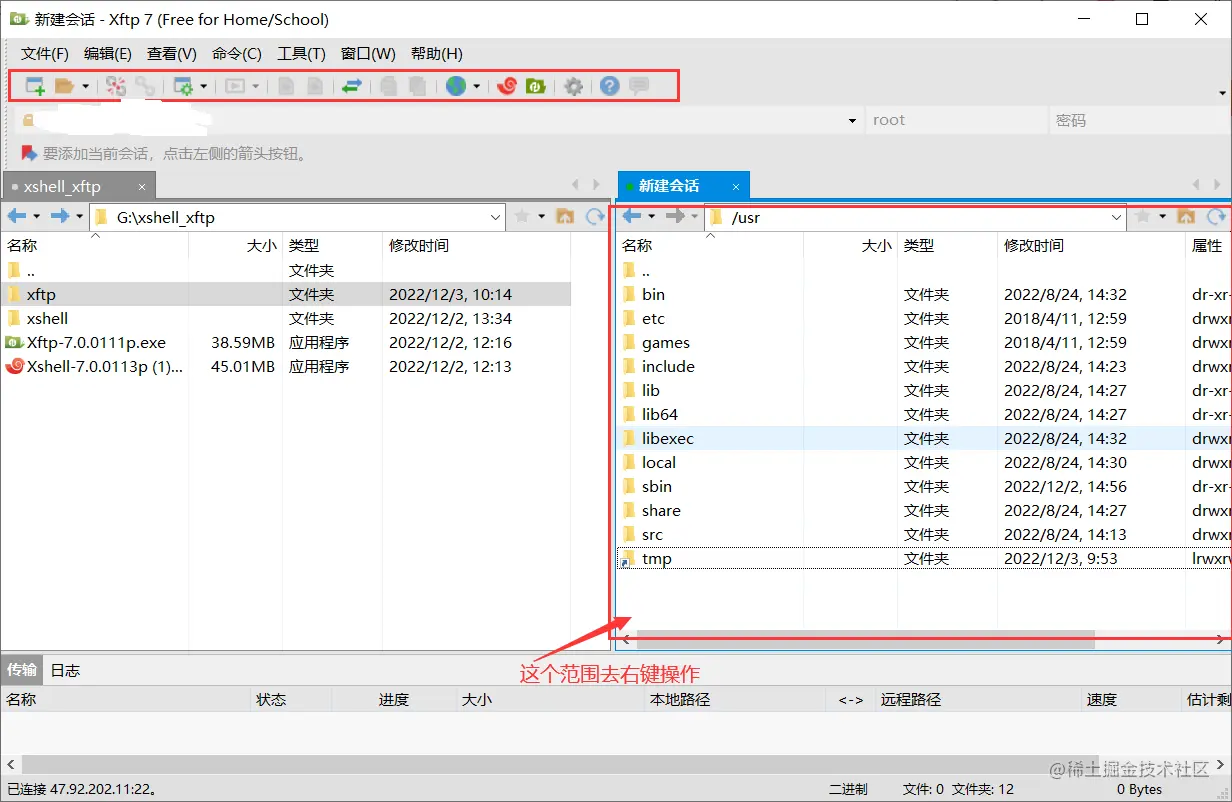This screenshot has width=1232, height=802.
Task: Open the 文件(F) menu
Action: click(45, 54)
